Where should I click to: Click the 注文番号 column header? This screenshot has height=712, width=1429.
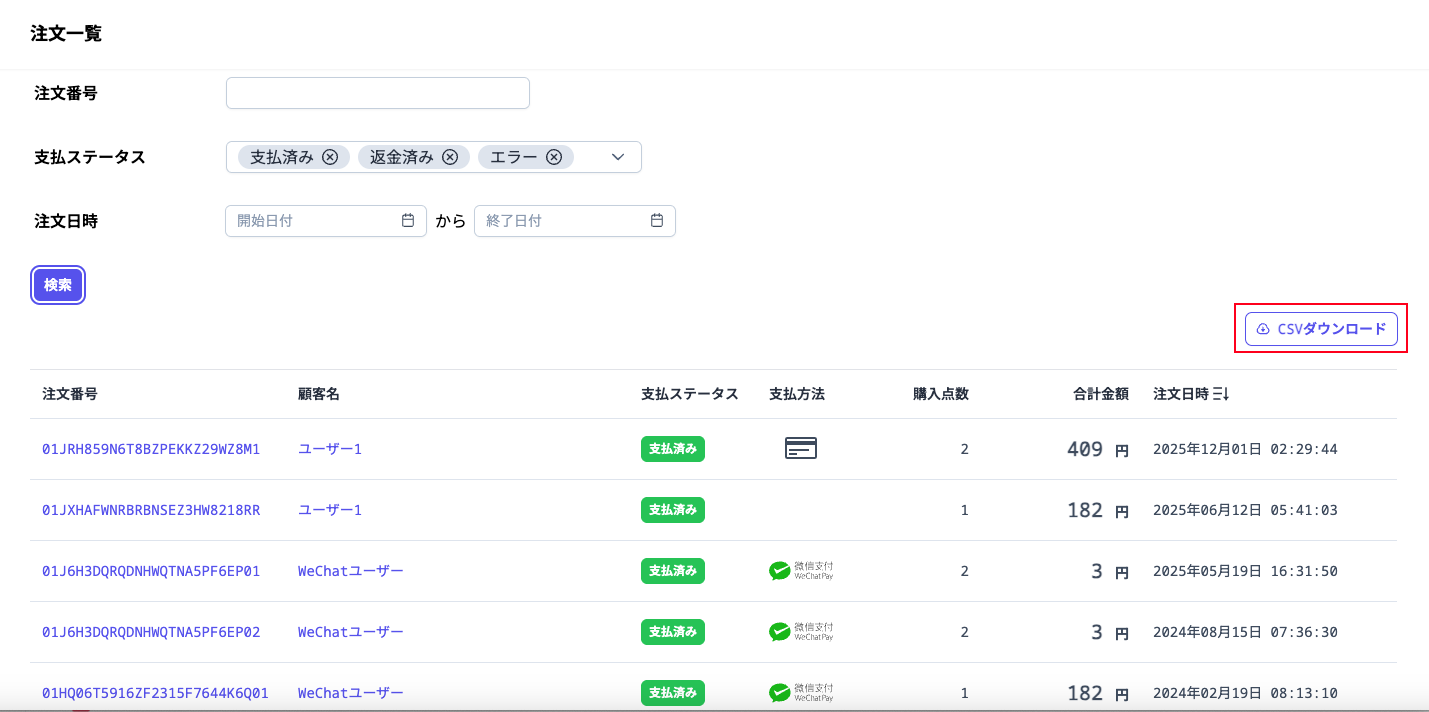[70, 394]
